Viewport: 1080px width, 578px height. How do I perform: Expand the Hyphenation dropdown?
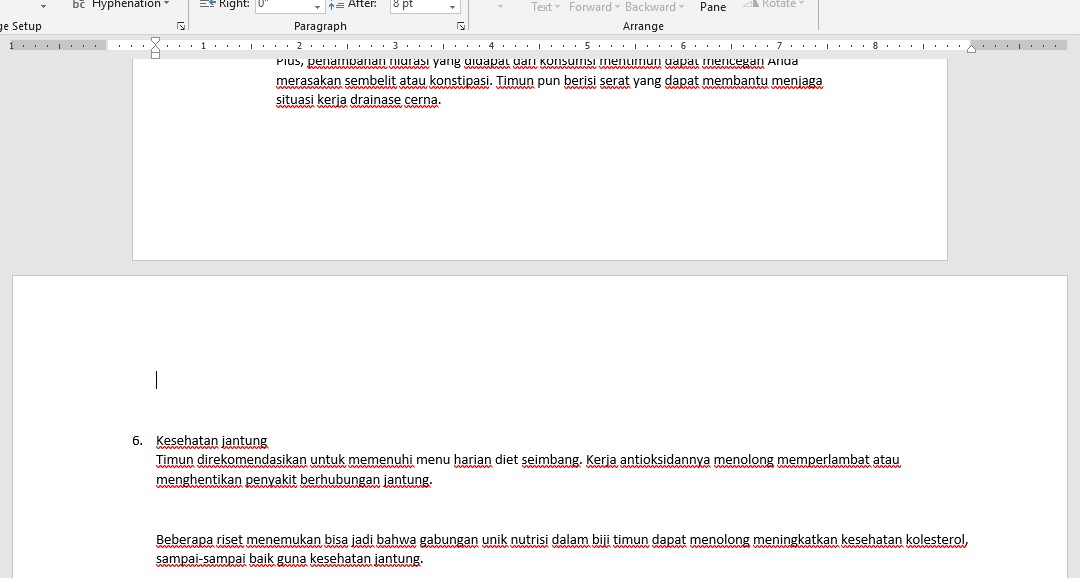(x=166, y=5)
